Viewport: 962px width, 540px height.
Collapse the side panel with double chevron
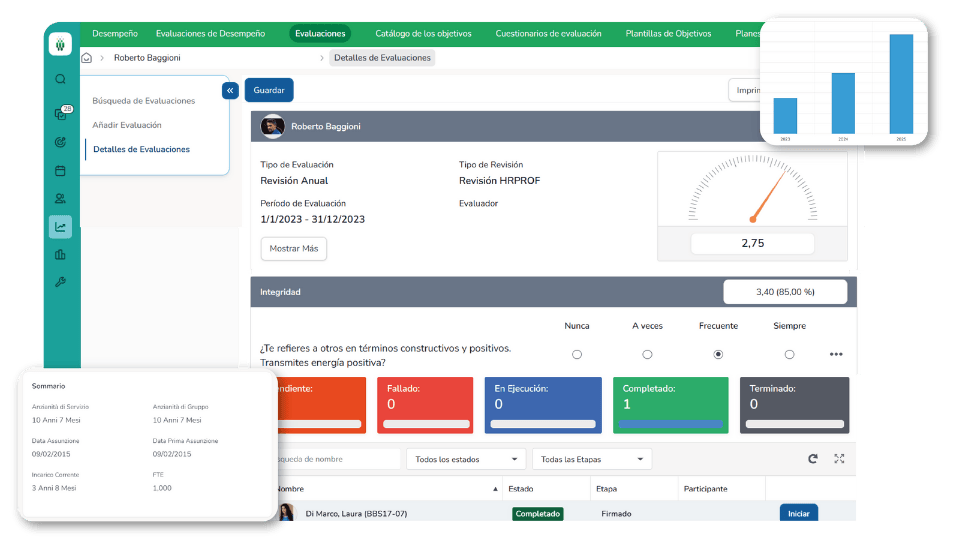(x=230, y=90)
